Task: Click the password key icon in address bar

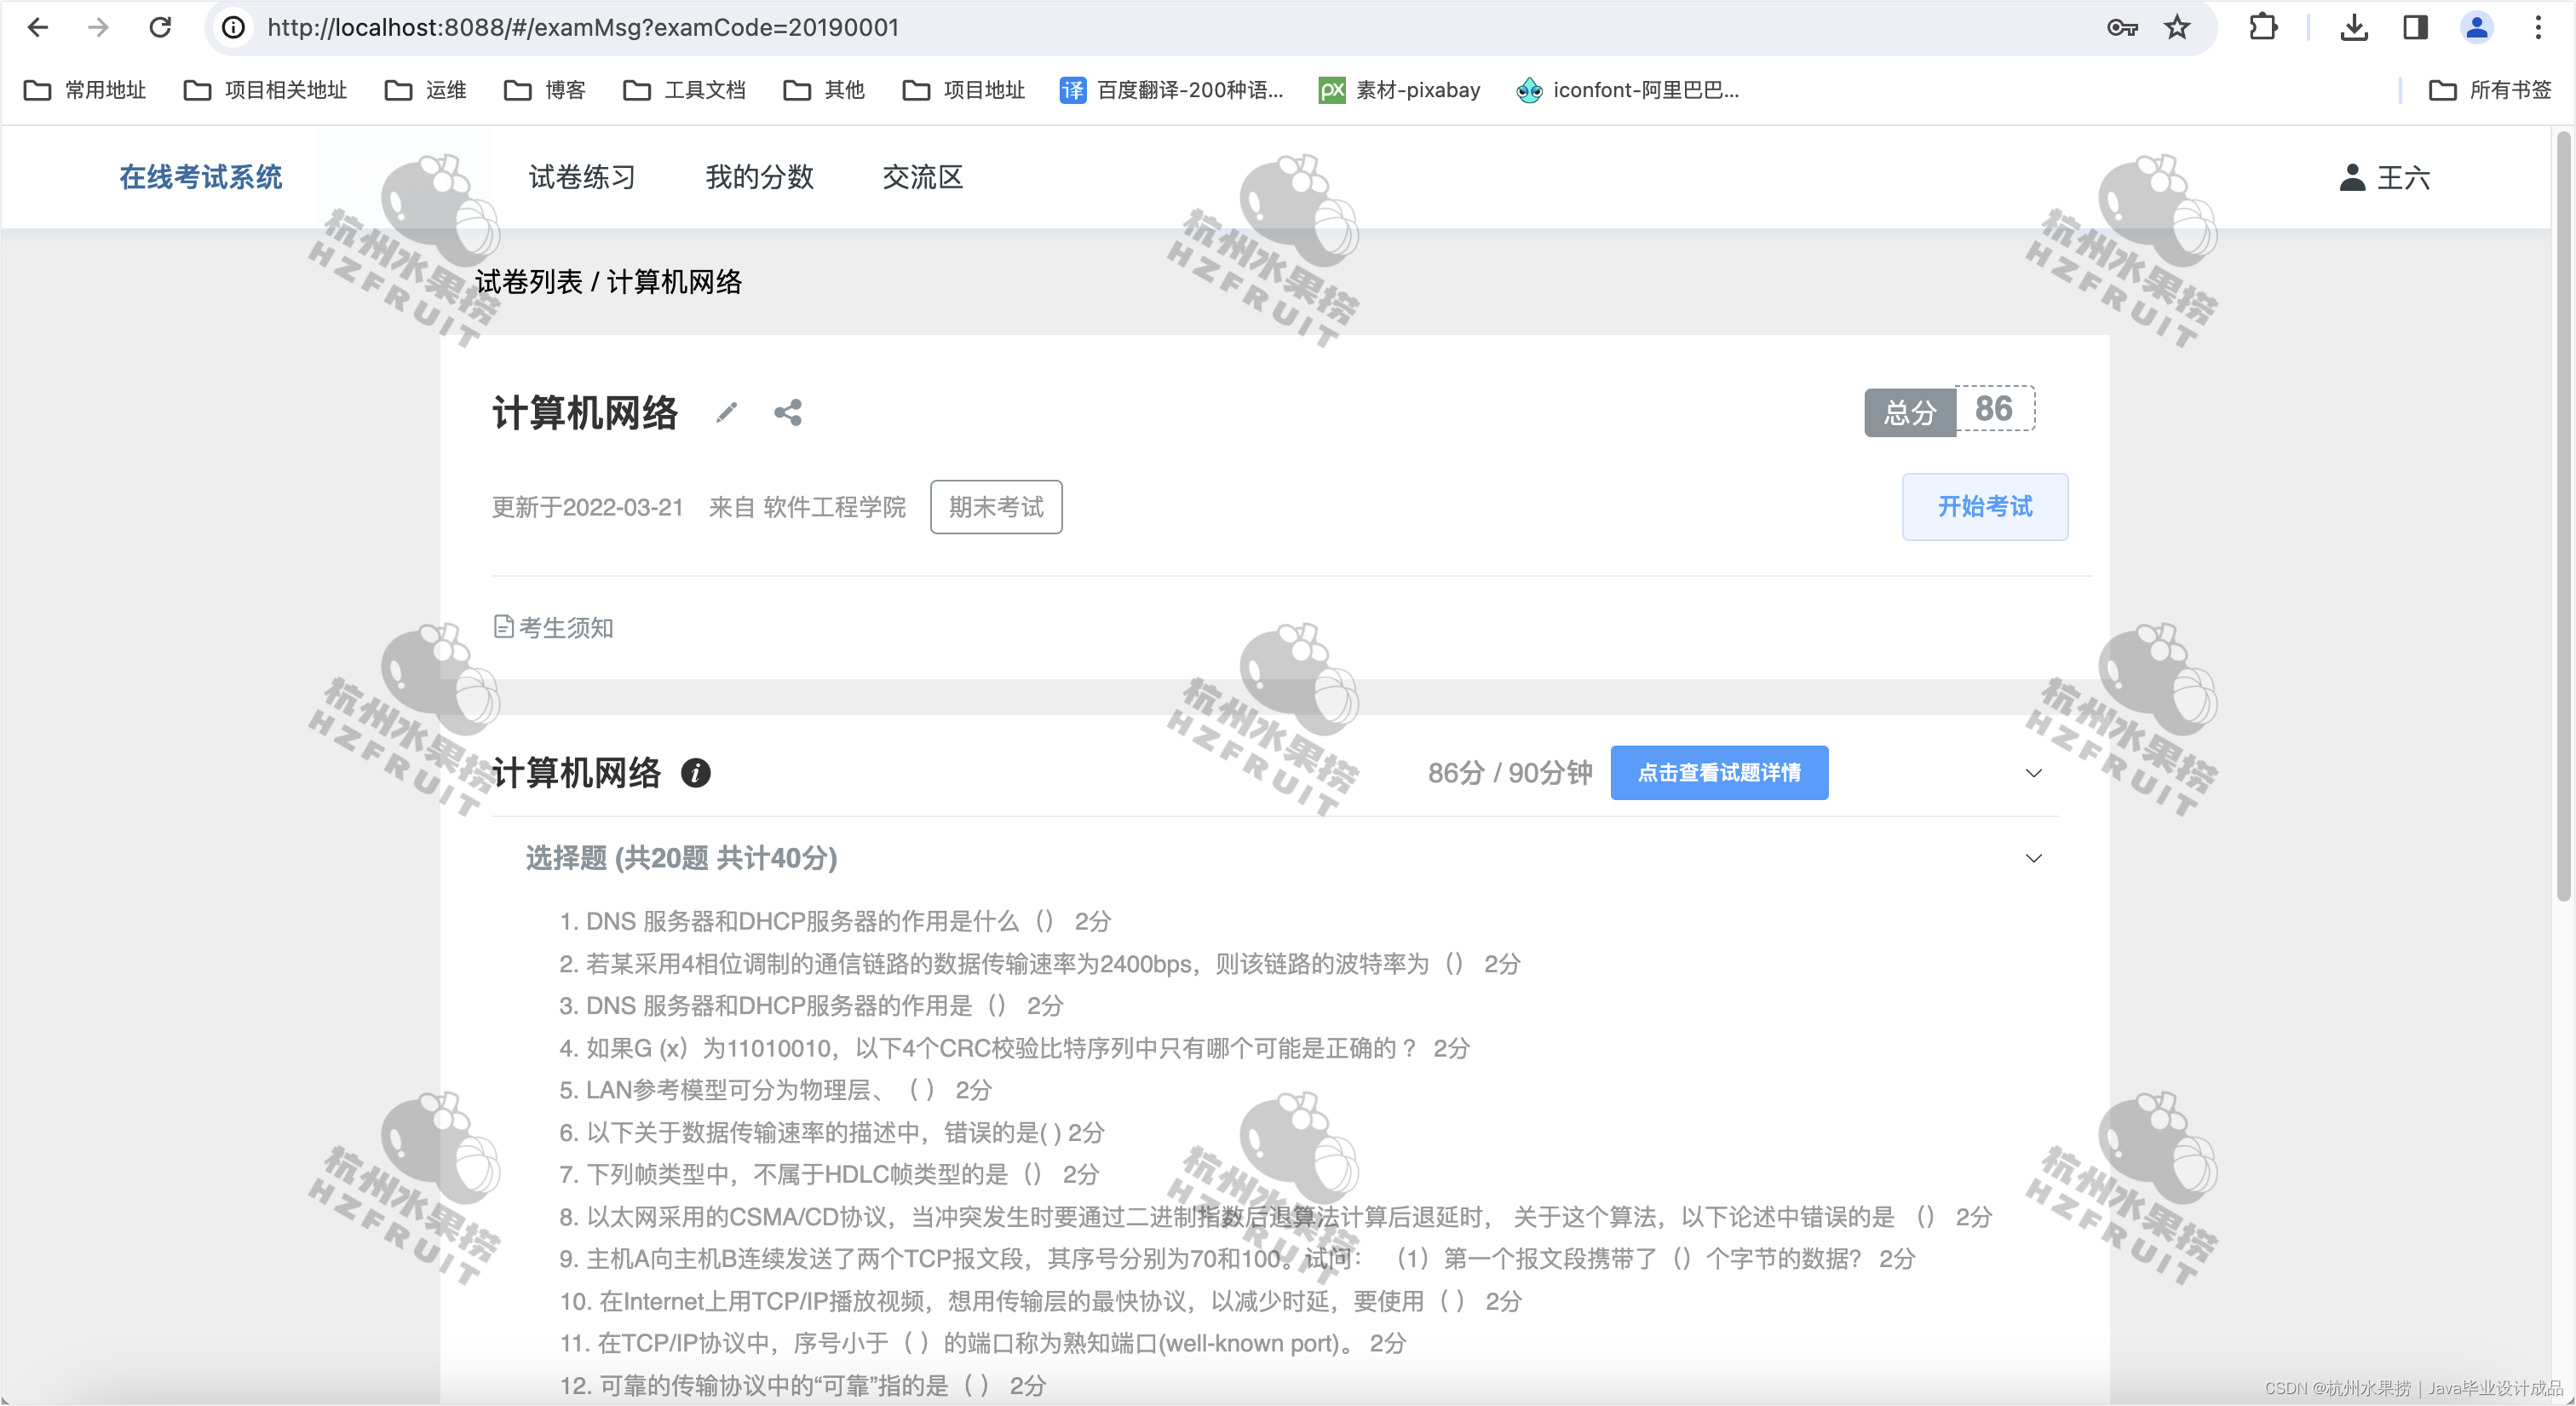Action: [x=2122, y=28]
